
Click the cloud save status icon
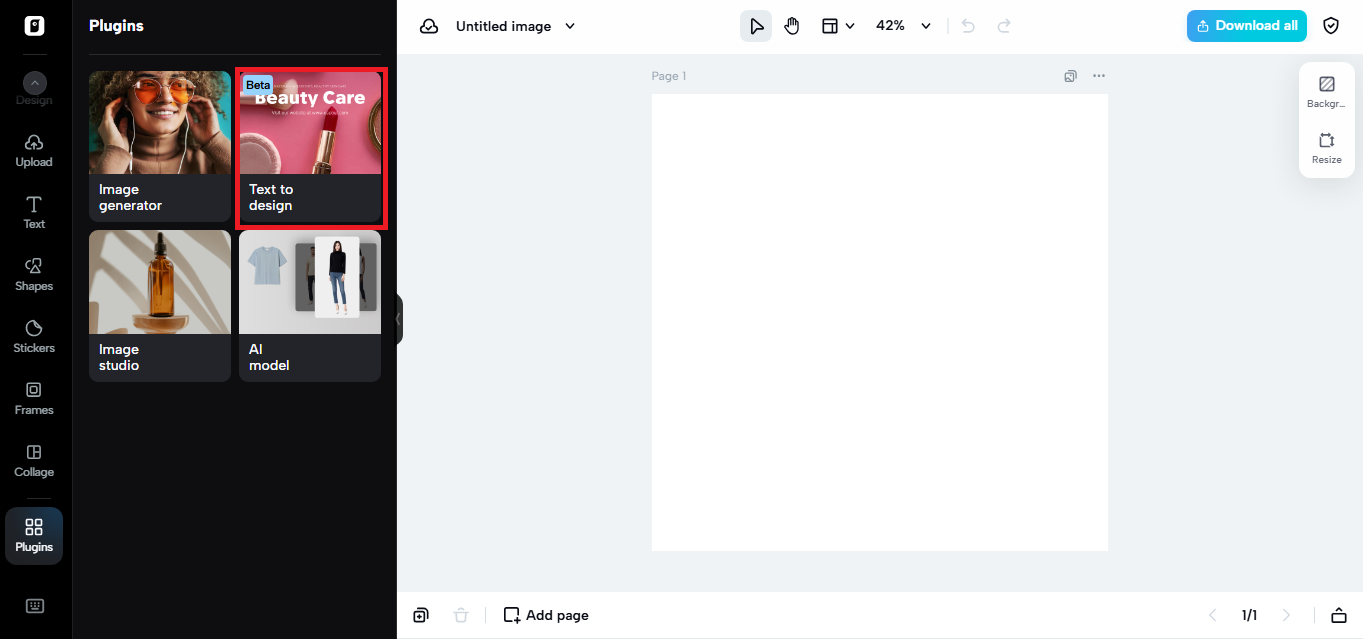pos(429,26)
